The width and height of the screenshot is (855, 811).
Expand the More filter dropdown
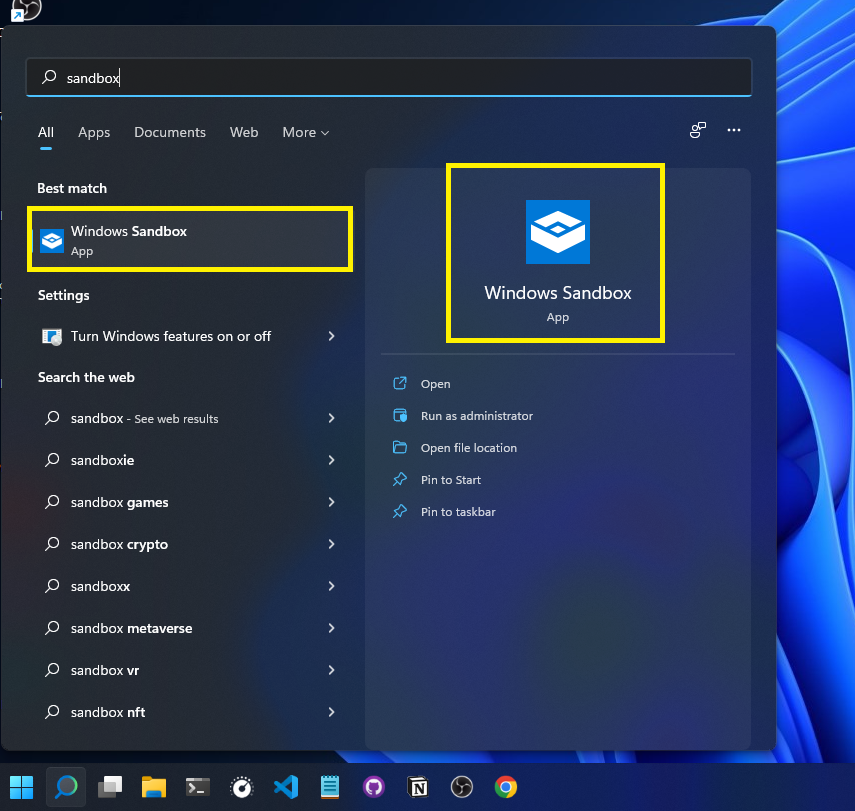coord(305,133)
